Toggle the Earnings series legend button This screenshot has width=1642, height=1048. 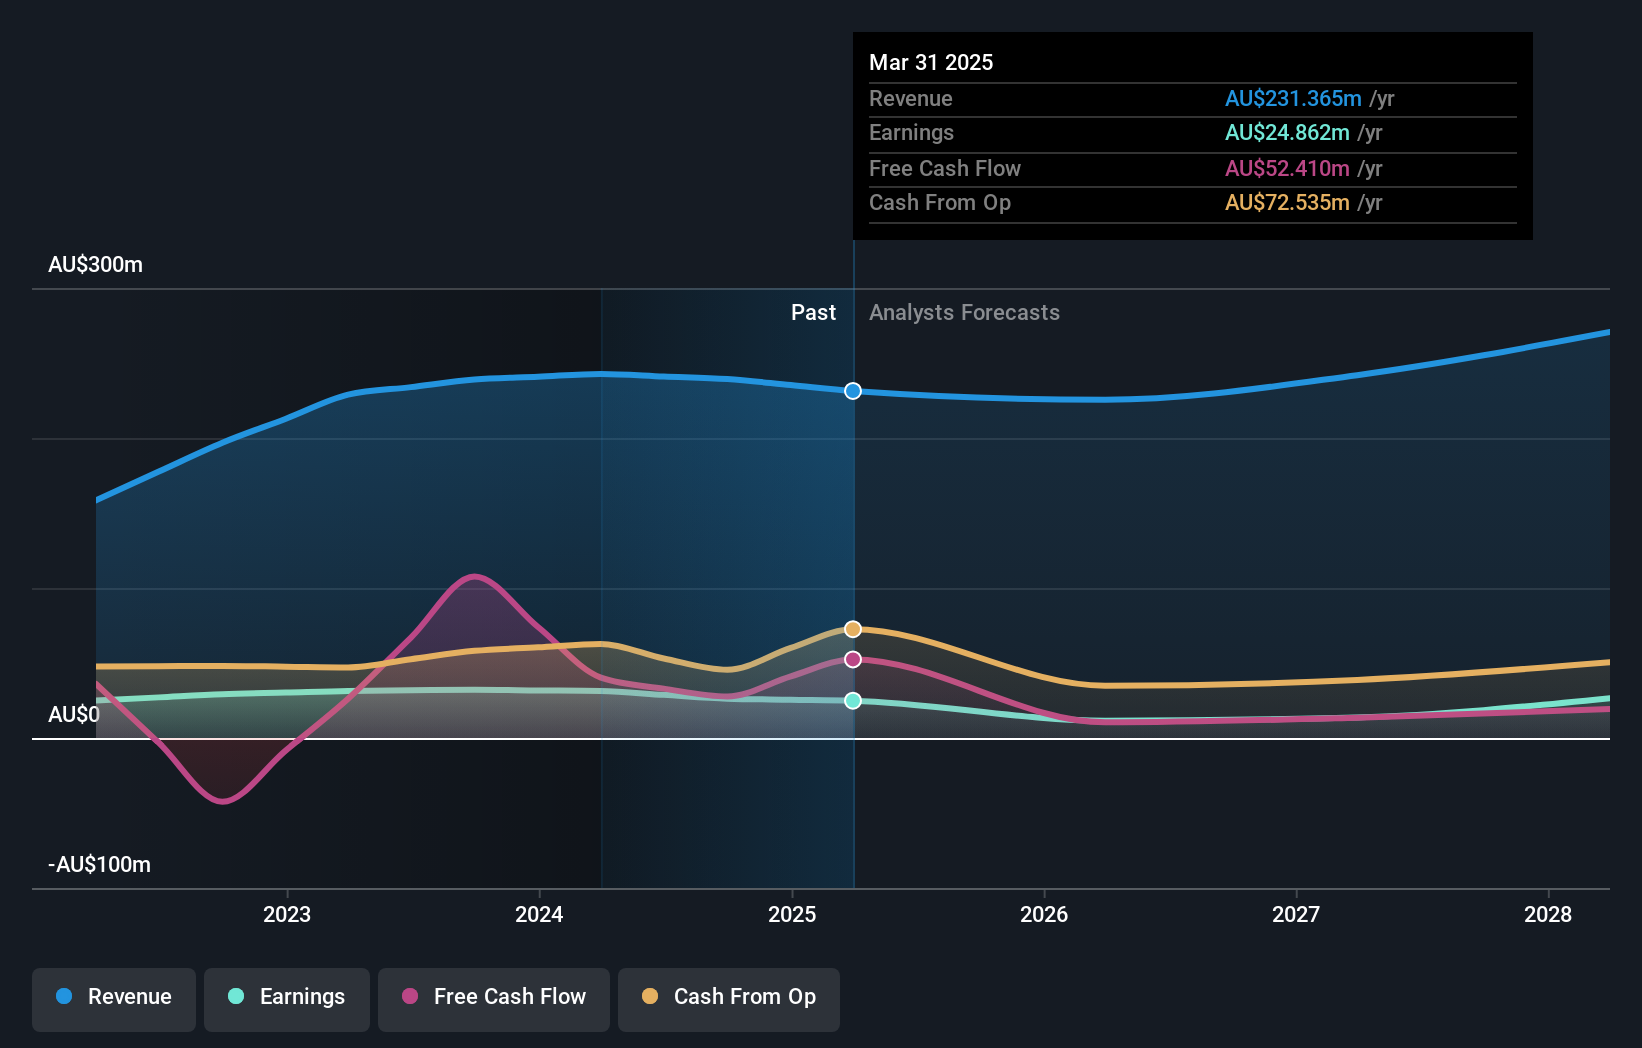(x=287, y=999)
